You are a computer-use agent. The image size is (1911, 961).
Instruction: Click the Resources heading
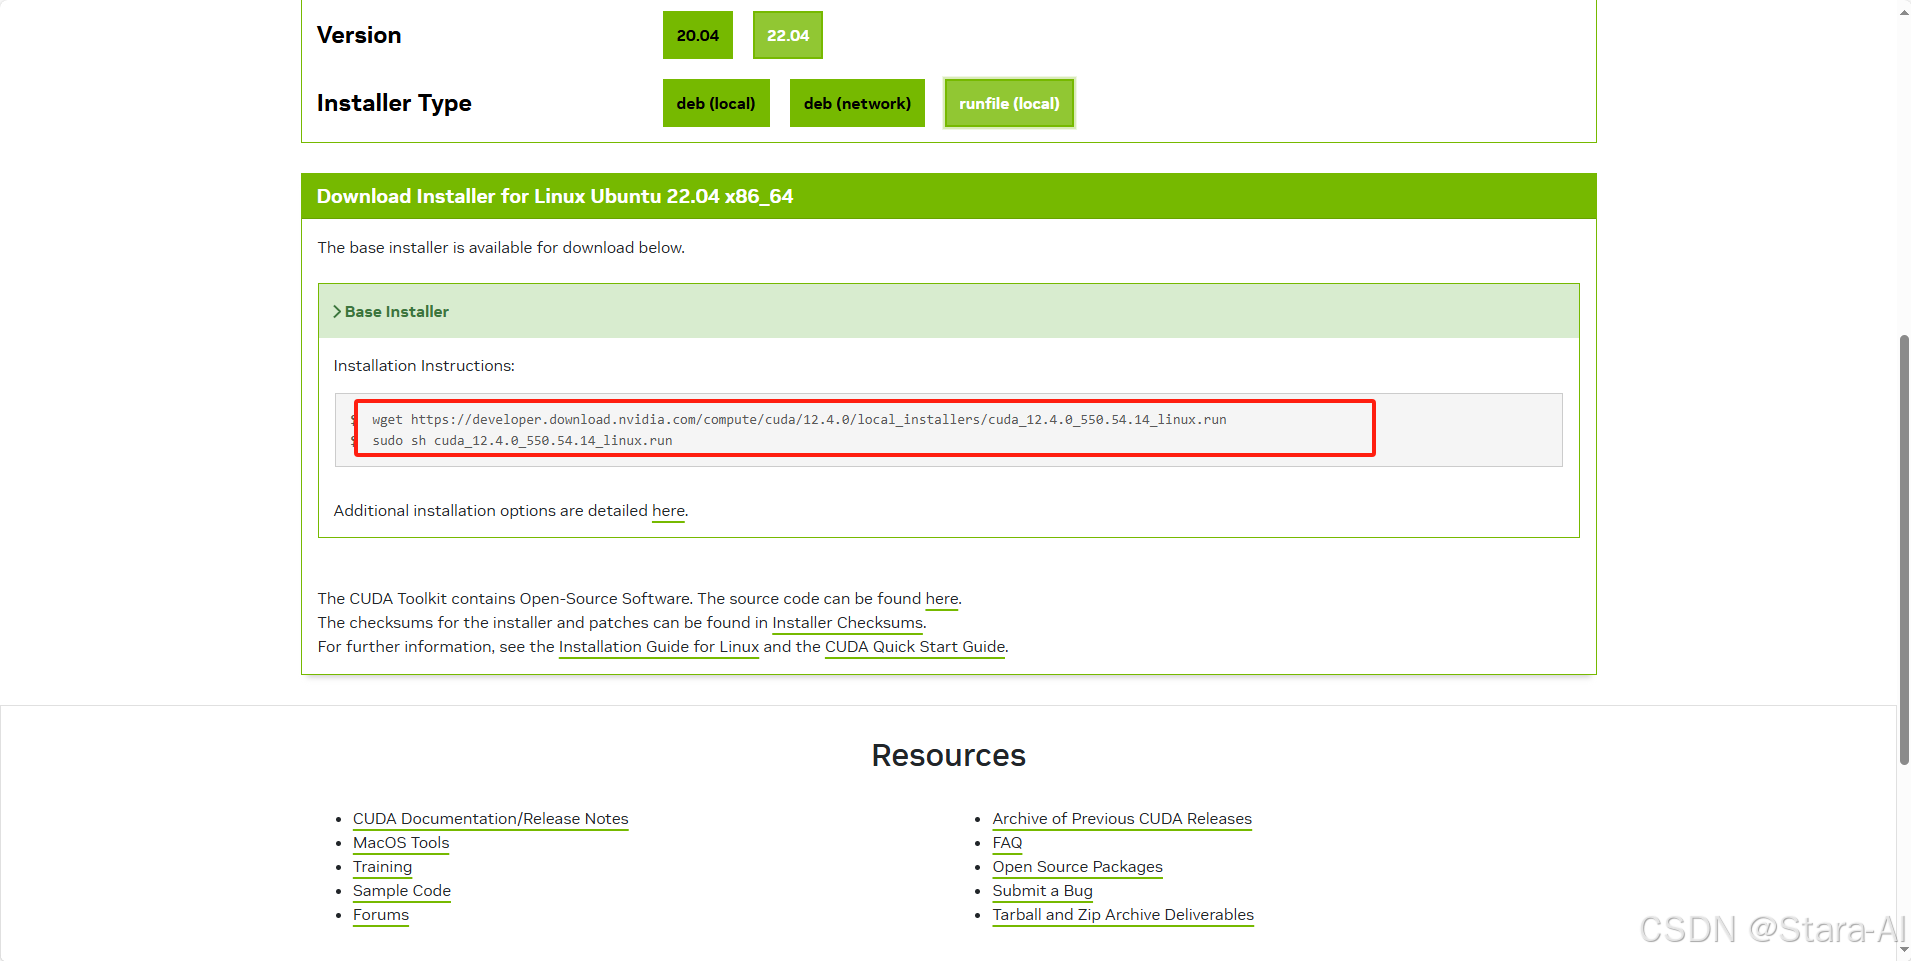click(x=948, y=756)
